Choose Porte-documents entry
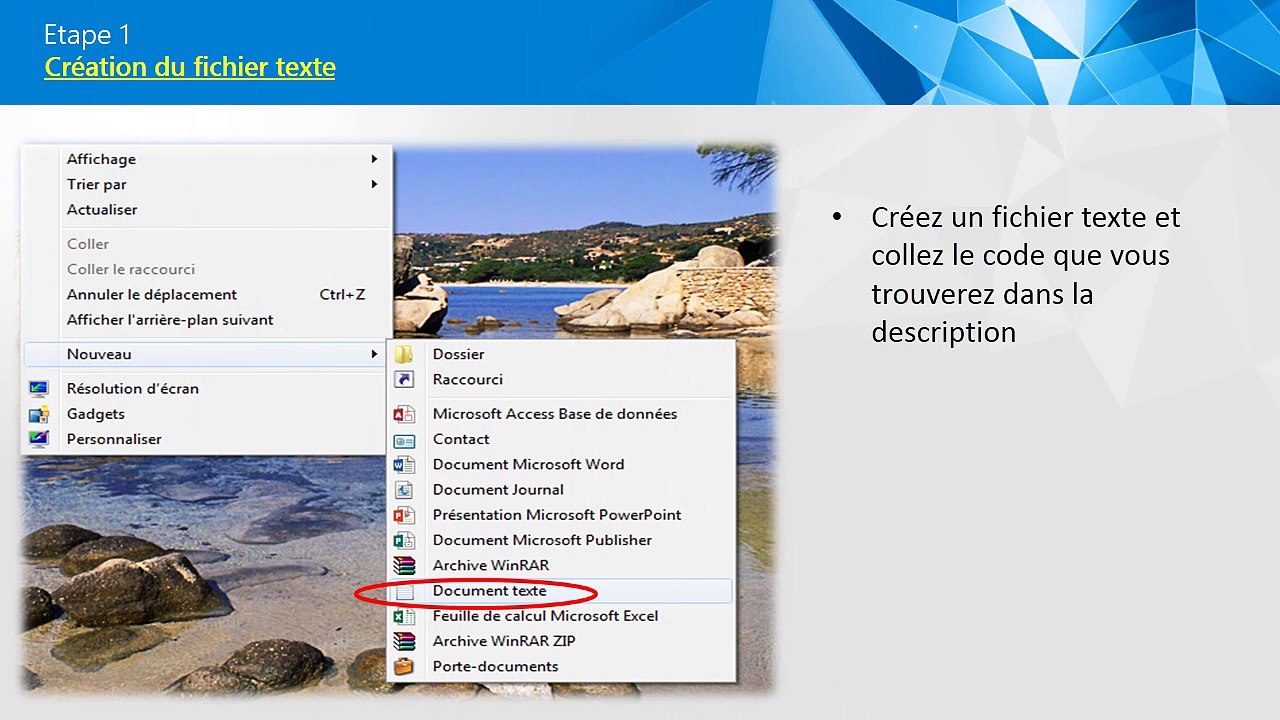The image size is (1280, 720). click(x=561, y=666)
